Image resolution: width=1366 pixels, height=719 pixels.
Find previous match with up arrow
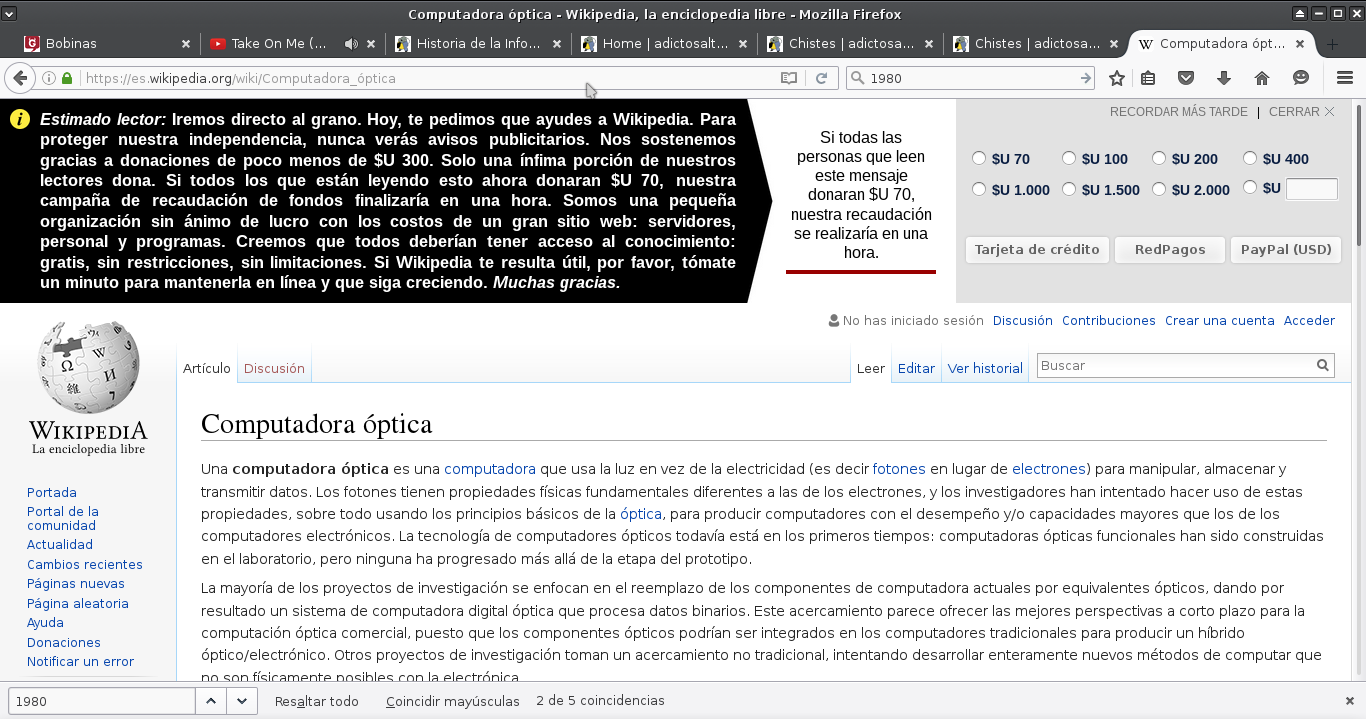tap(210, 701)
